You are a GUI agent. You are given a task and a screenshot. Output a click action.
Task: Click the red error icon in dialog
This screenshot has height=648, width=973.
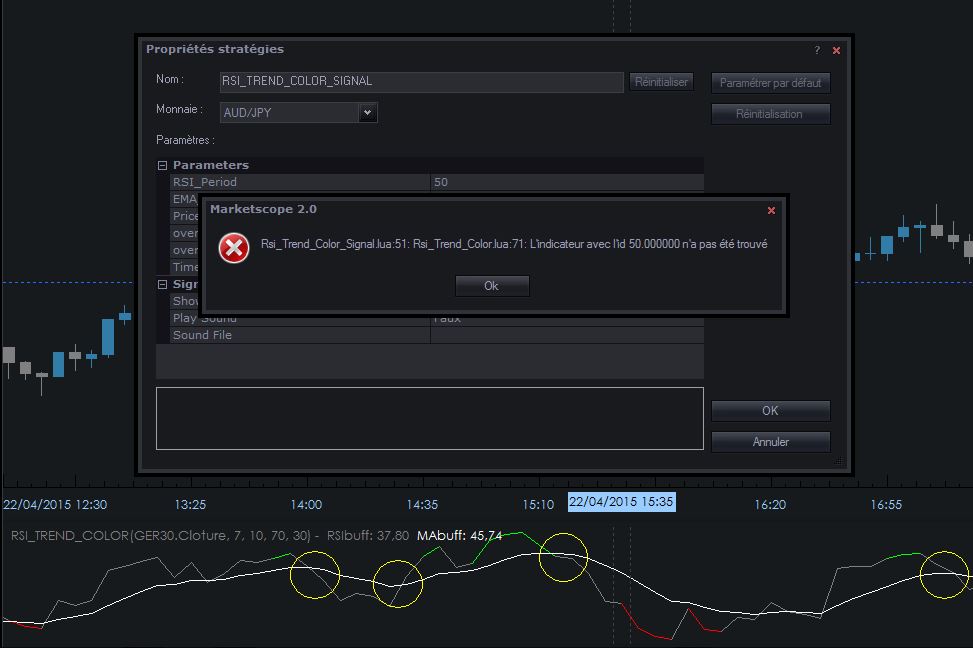[x=234, y=248]
